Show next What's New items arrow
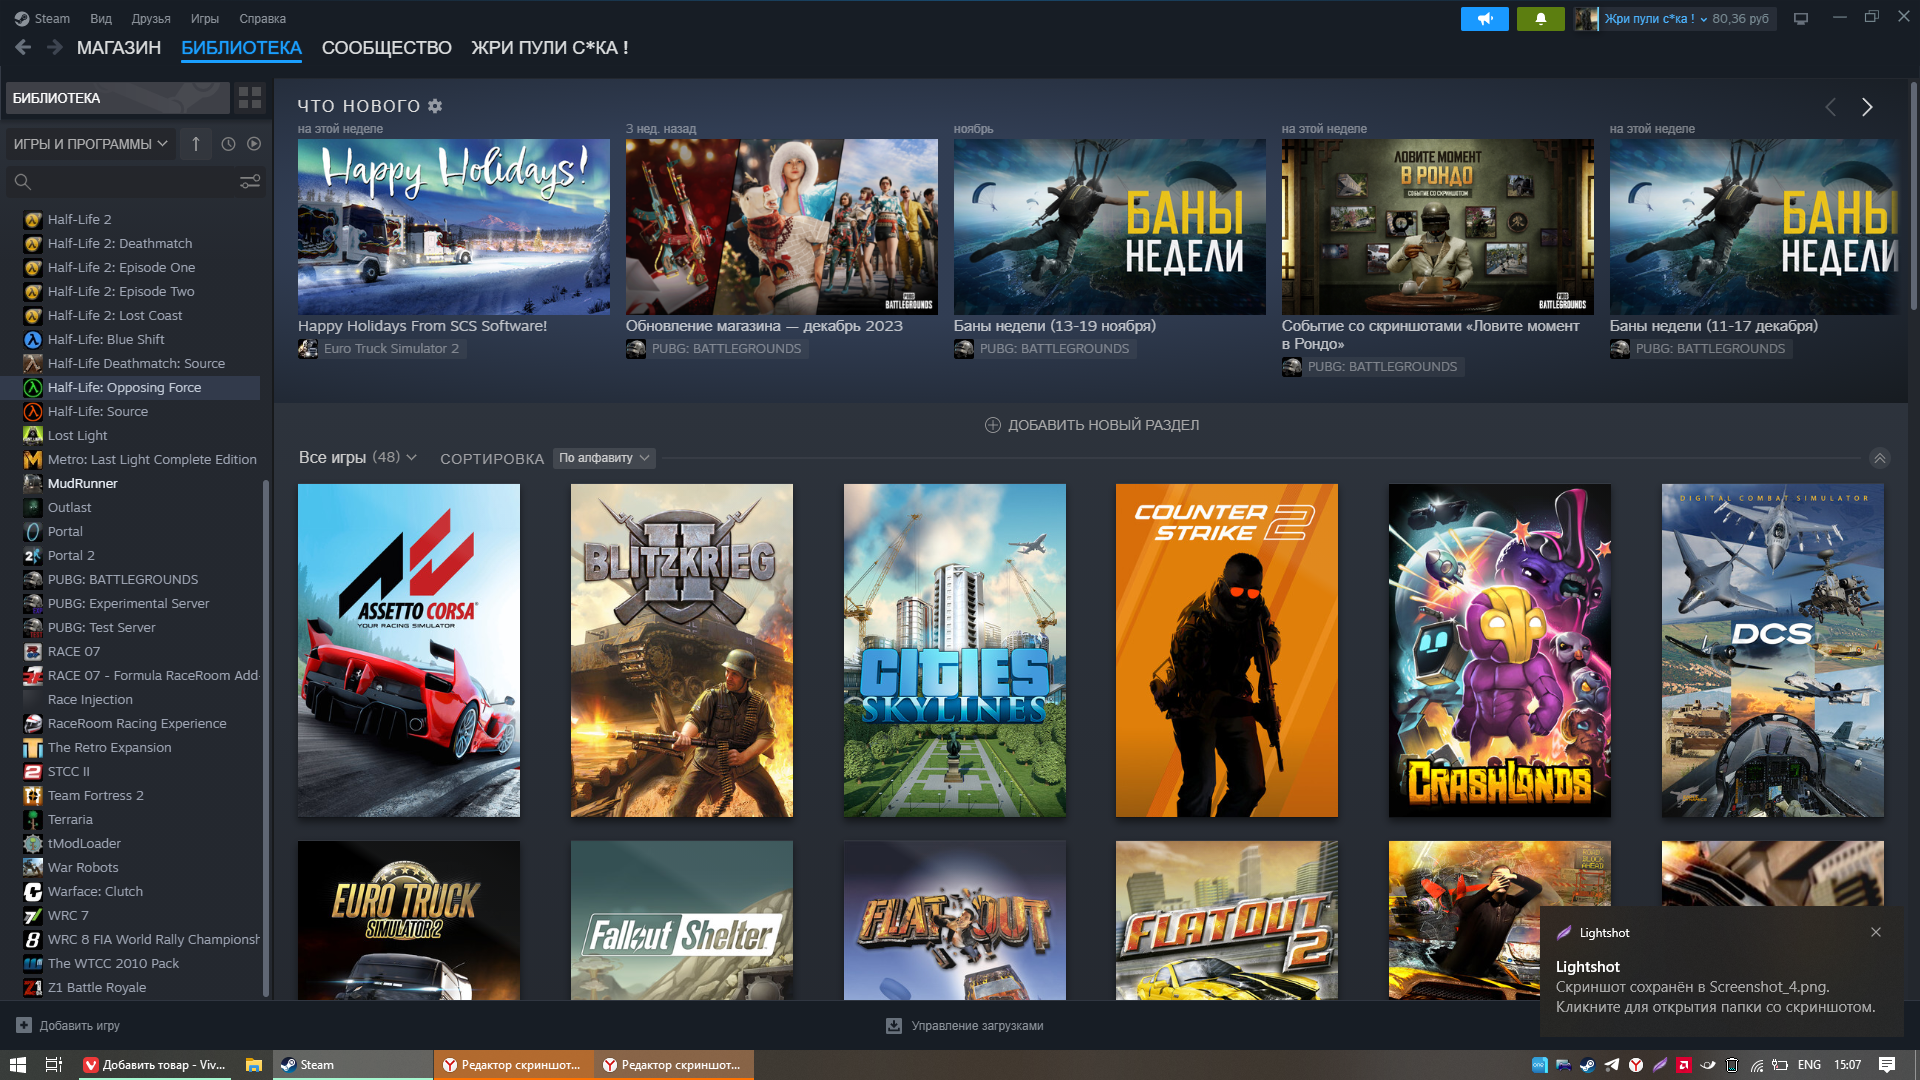Screen dimensions: 1920x1080 [x=1866, y=107]
